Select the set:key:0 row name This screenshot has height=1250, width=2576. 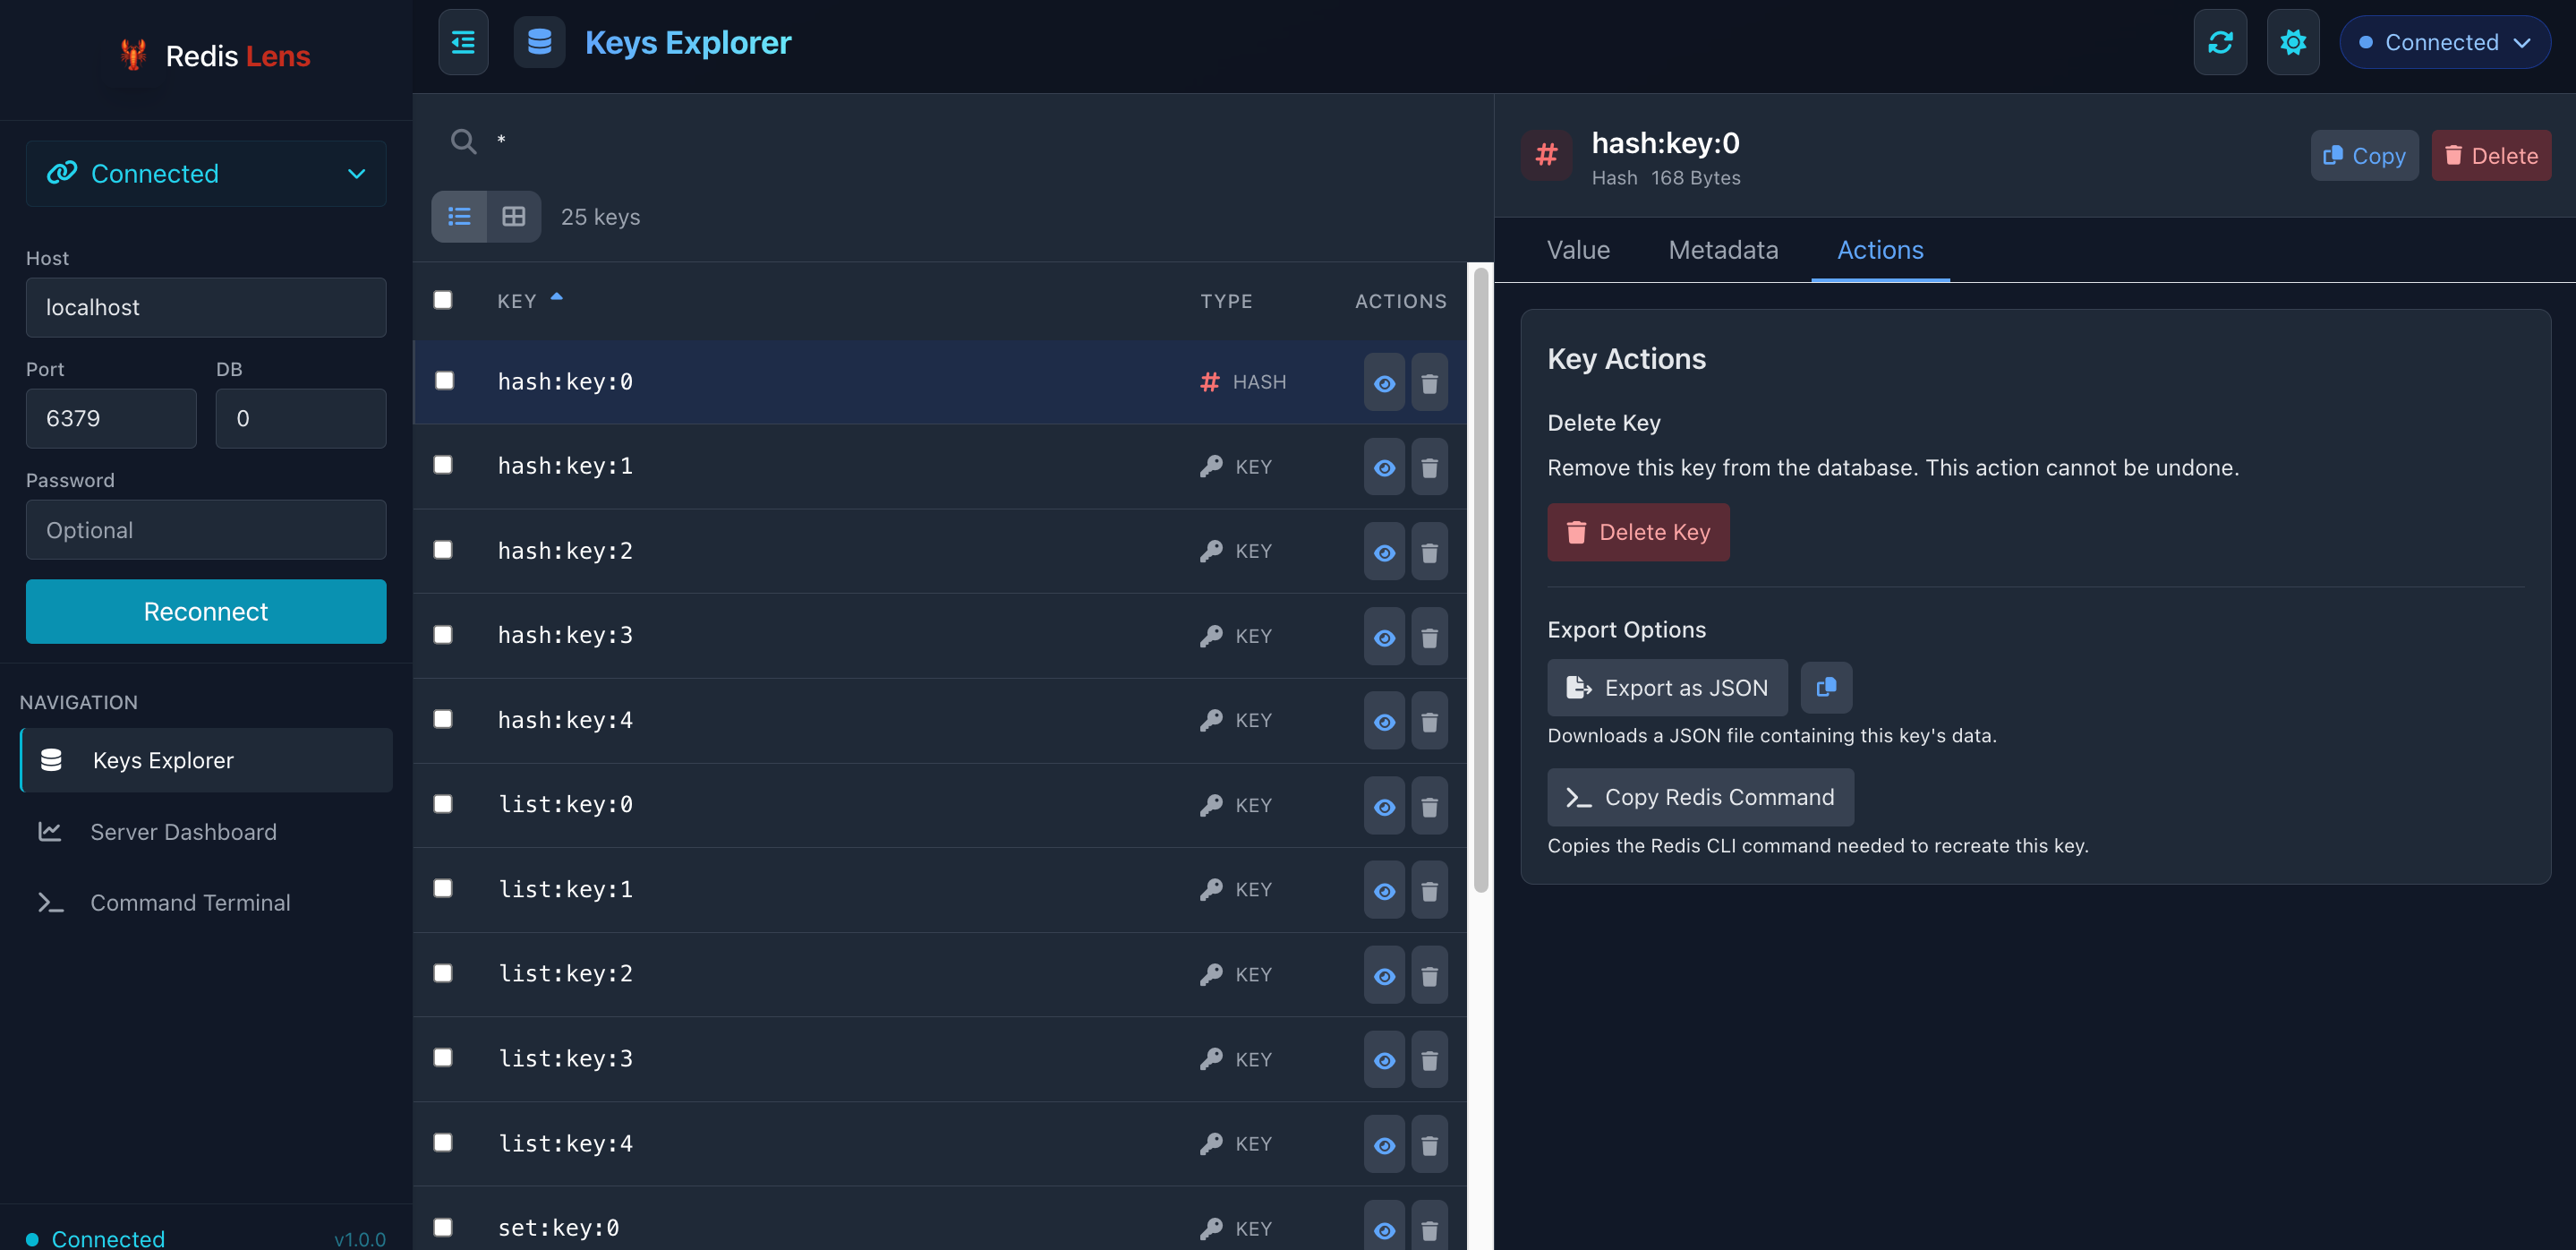point(558,1227)
